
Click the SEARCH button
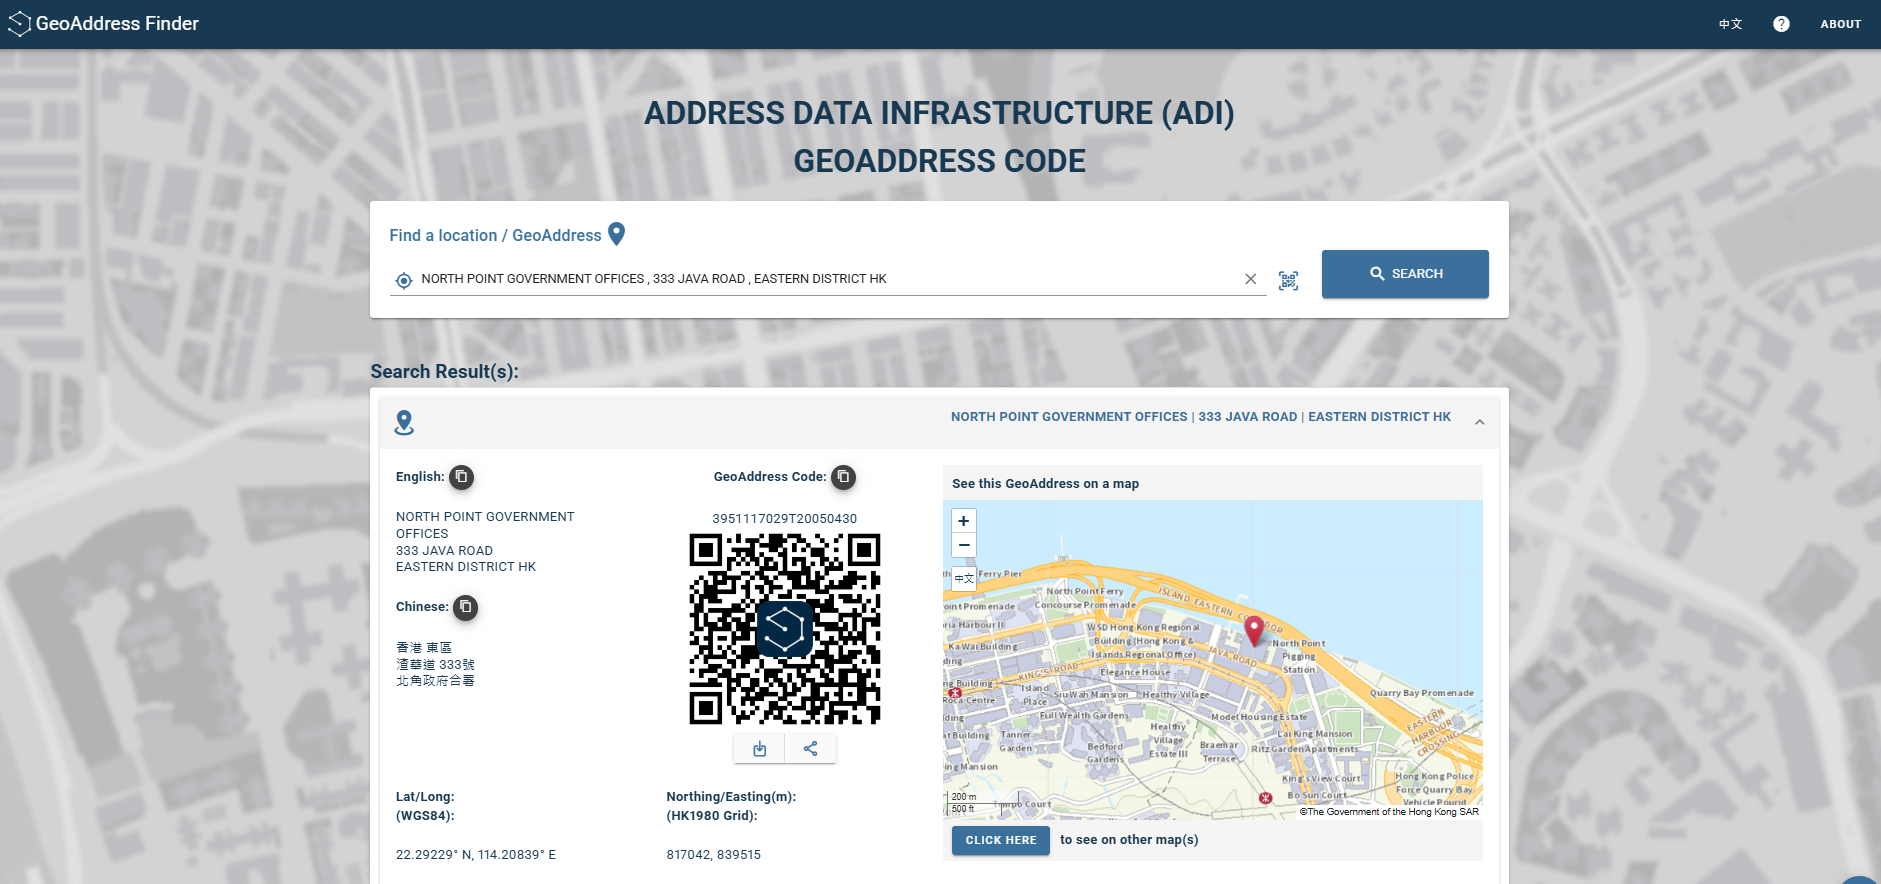point(1405,273)
